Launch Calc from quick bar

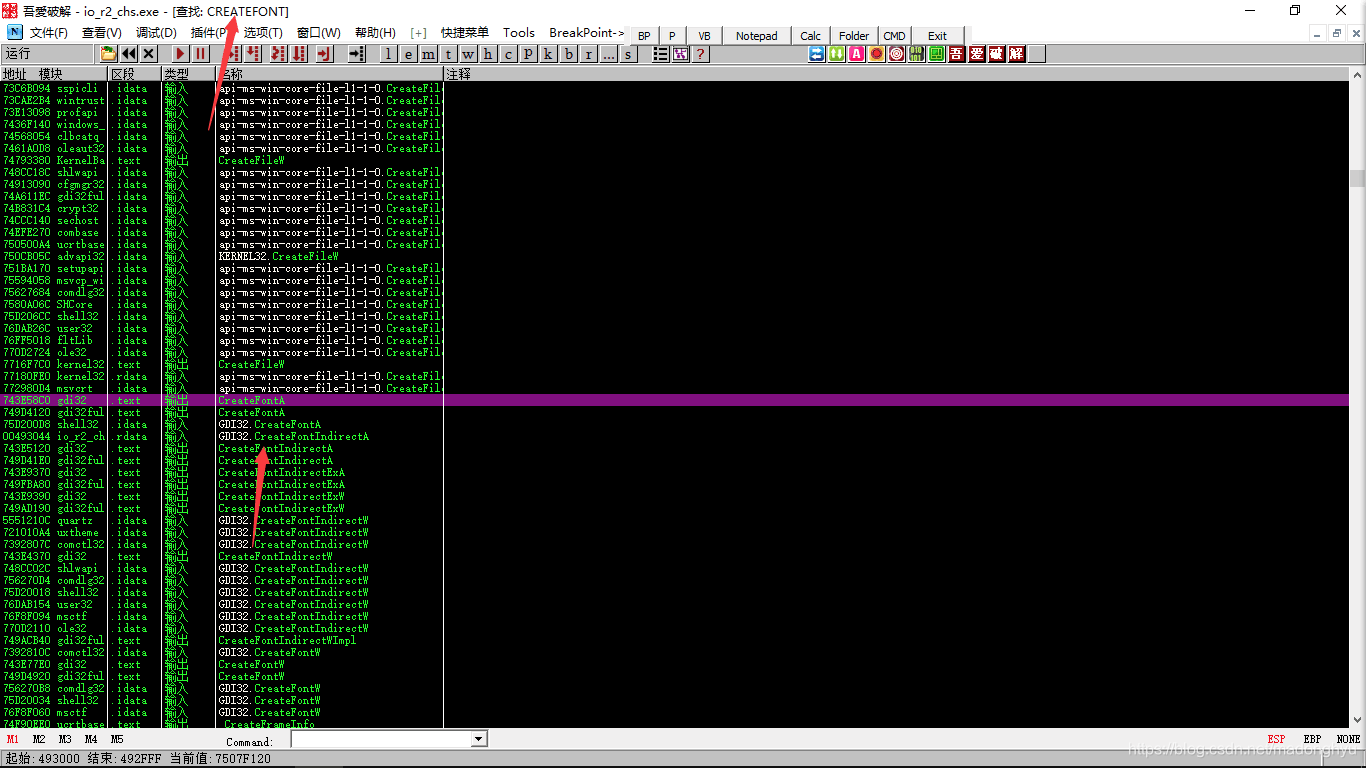tap(811, 36)
